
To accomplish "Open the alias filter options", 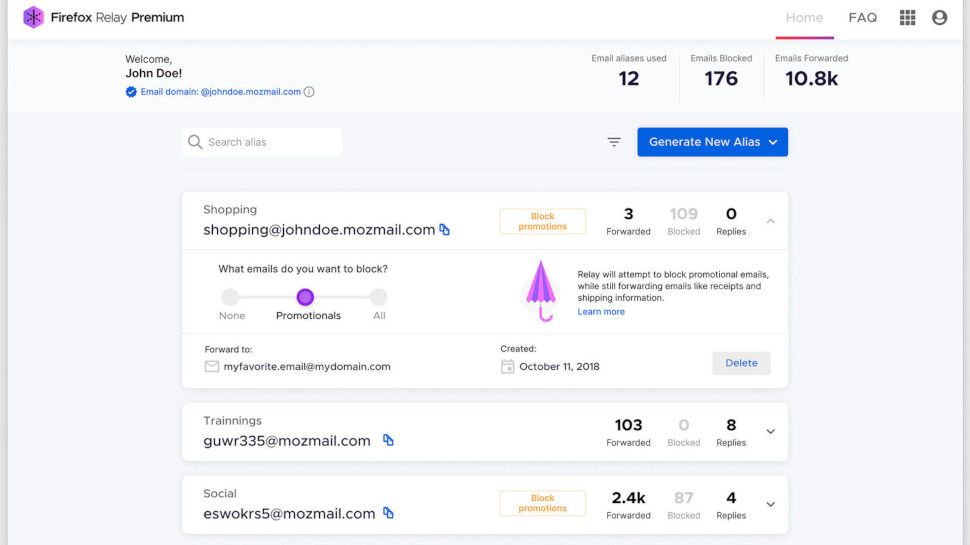I will coord(614,142).
